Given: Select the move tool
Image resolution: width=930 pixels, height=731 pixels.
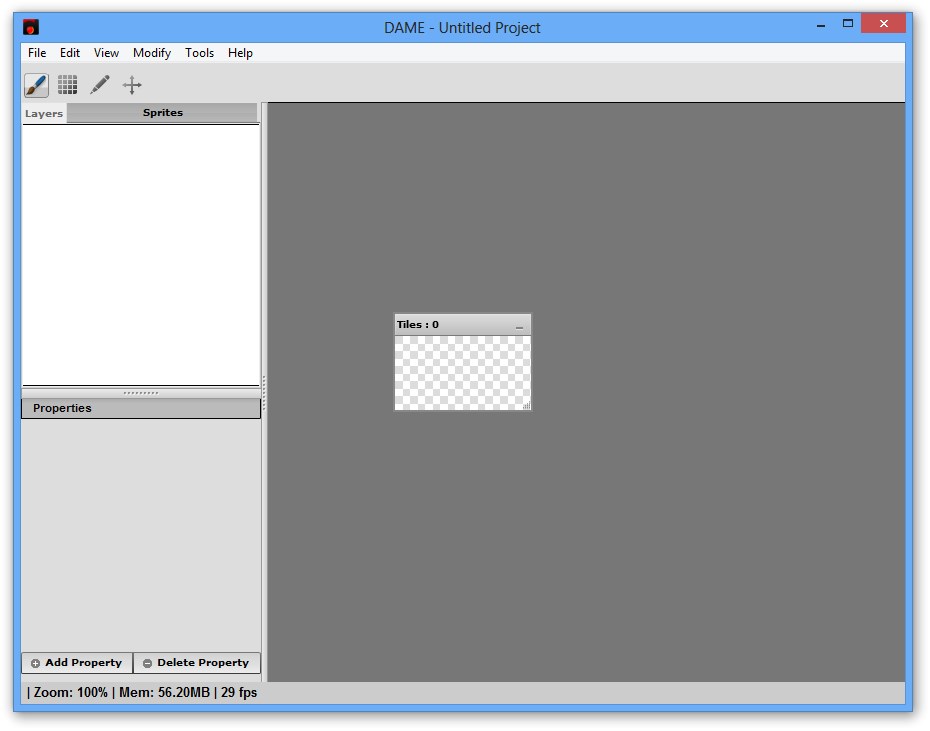Looking at the screenshot, I should click(x=131, y=85).
